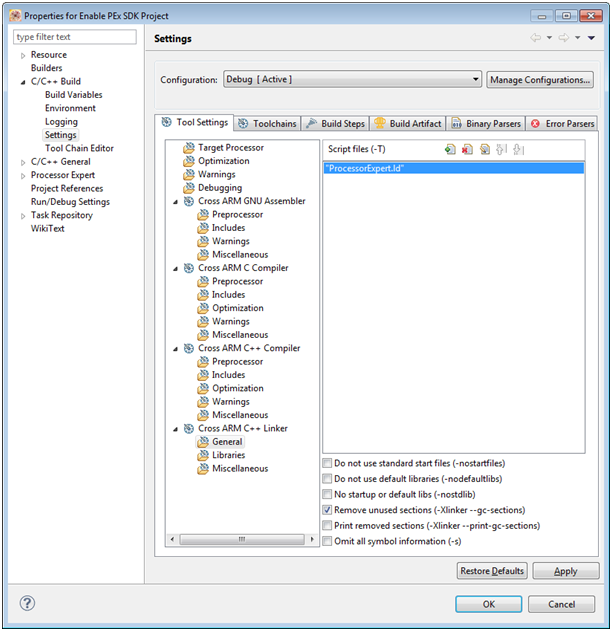Switch to the Build Artifact tab

point(408,124)
